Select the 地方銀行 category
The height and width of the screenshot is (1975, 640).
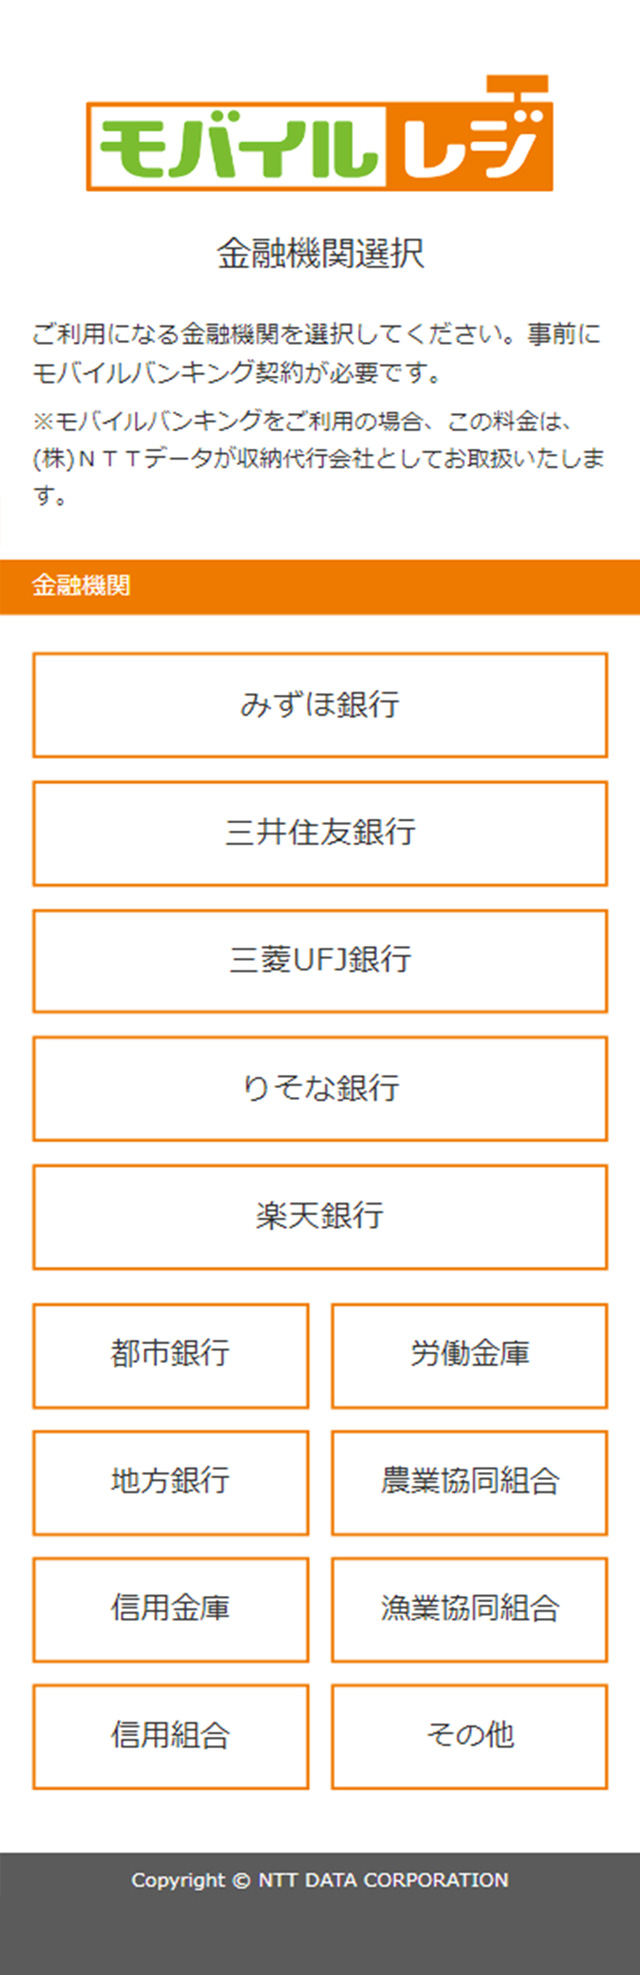click(x=171, y=1482)
